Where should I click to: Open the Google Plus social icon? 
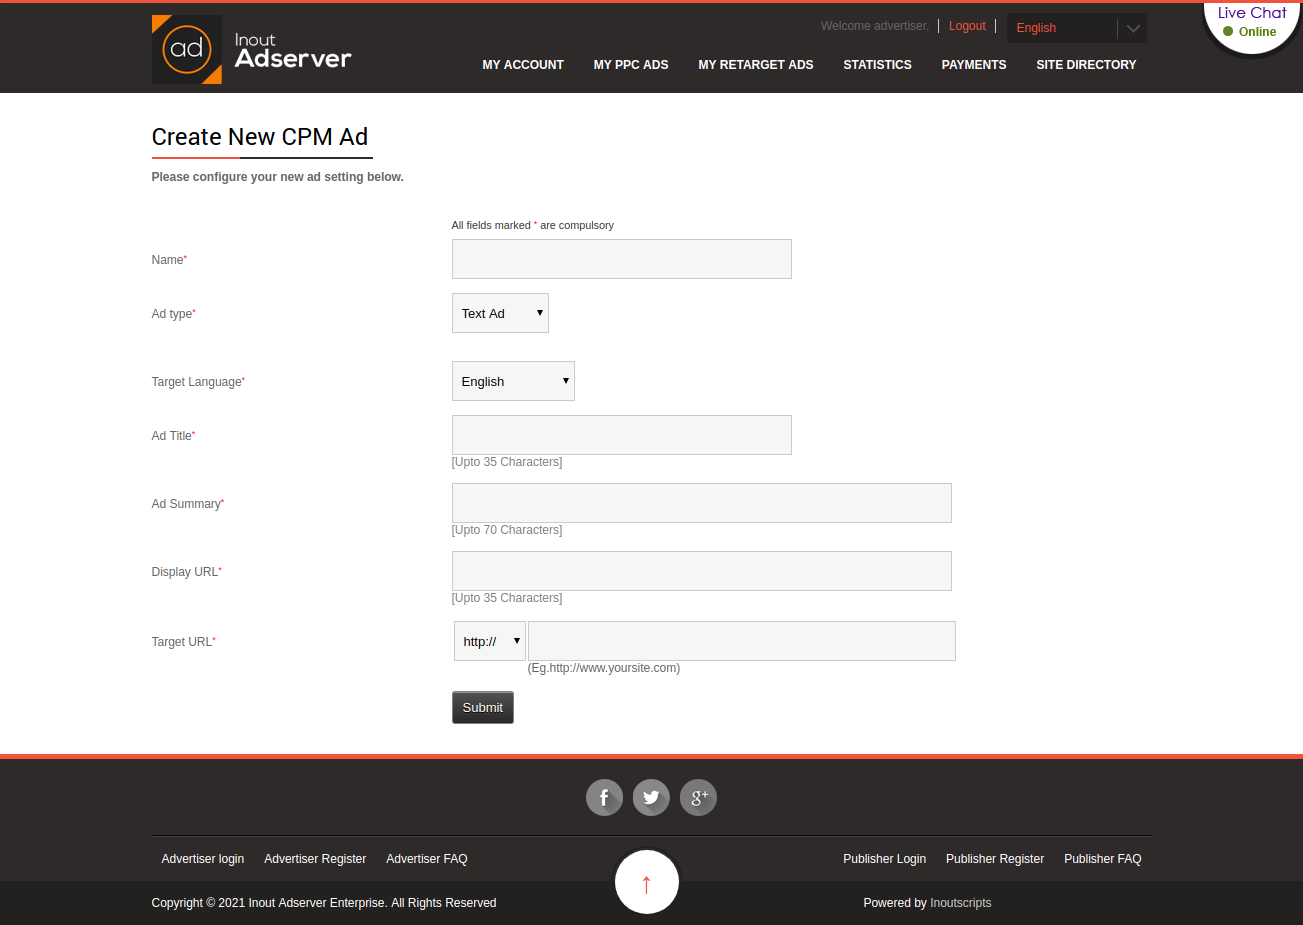pos(698,797)
